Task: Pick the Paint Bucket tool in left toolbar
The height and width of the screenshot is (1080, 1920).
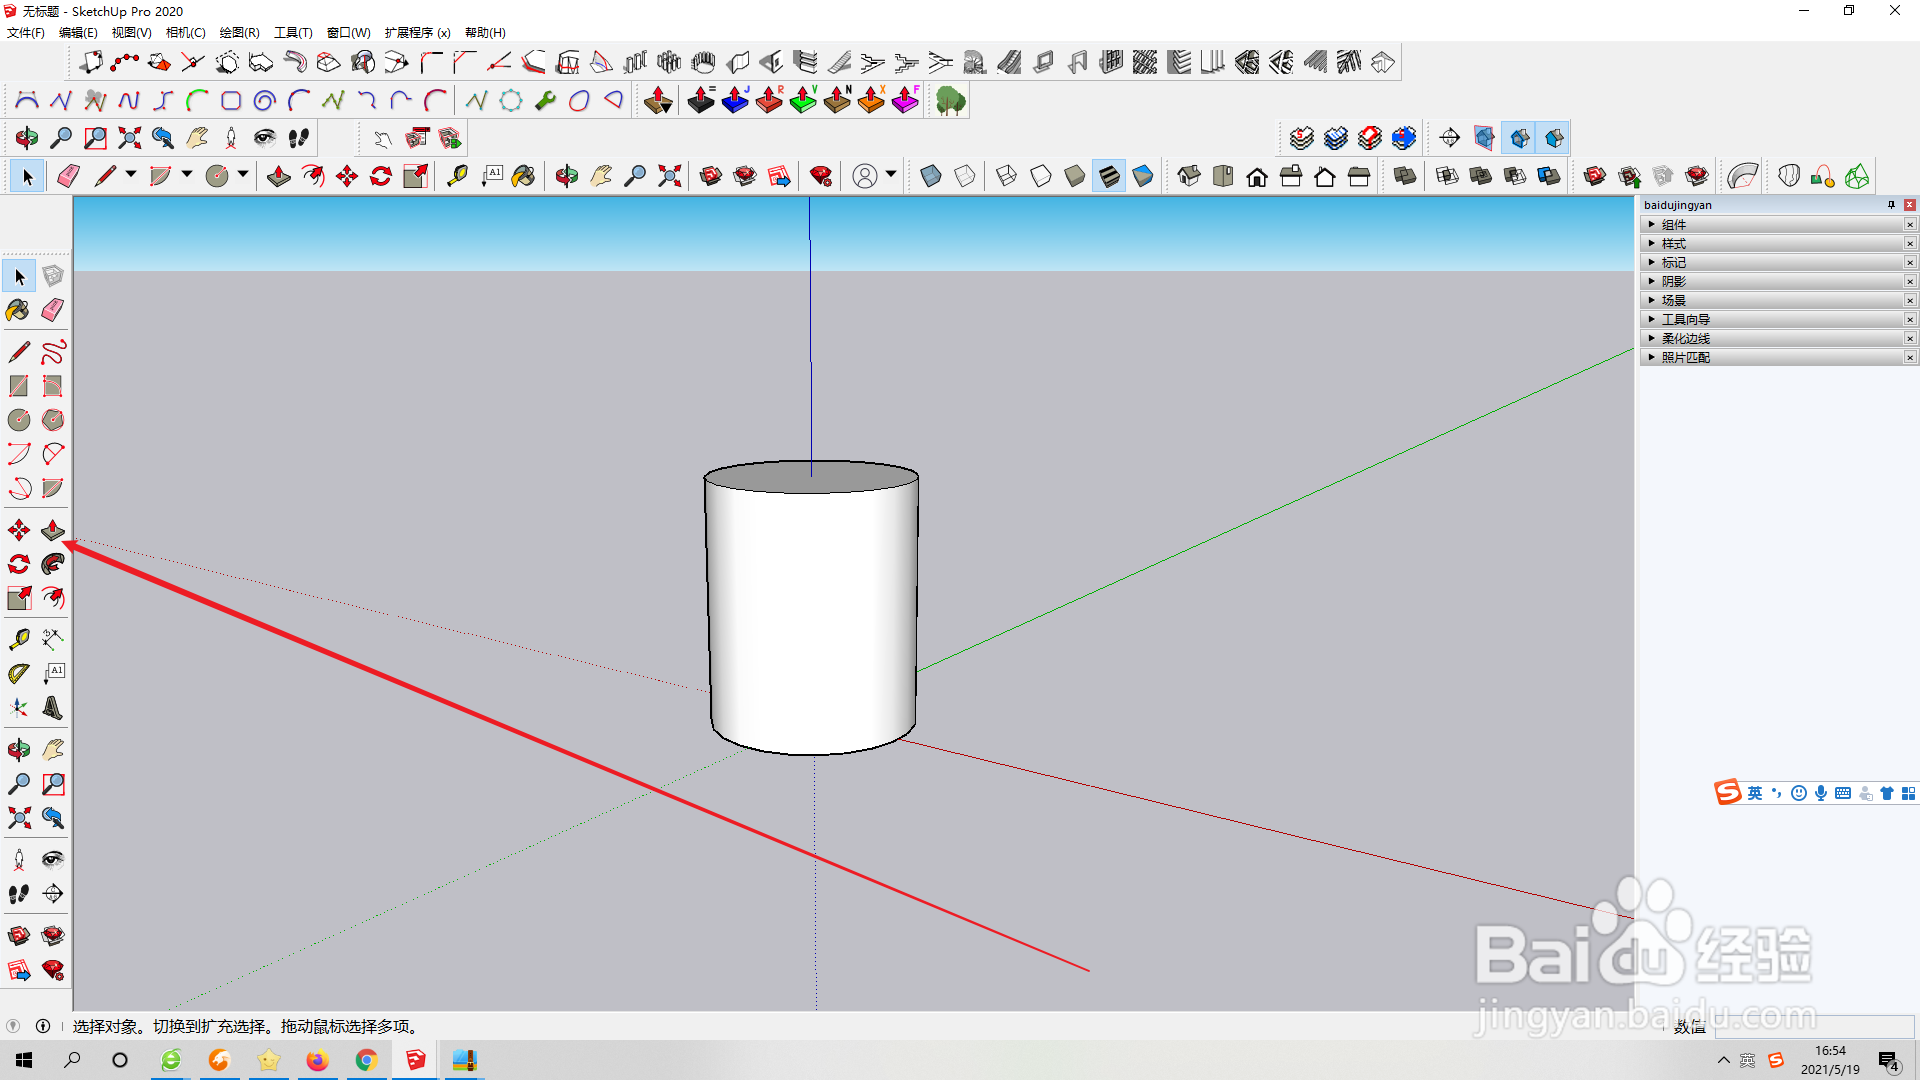Action: tap(19, 310)
